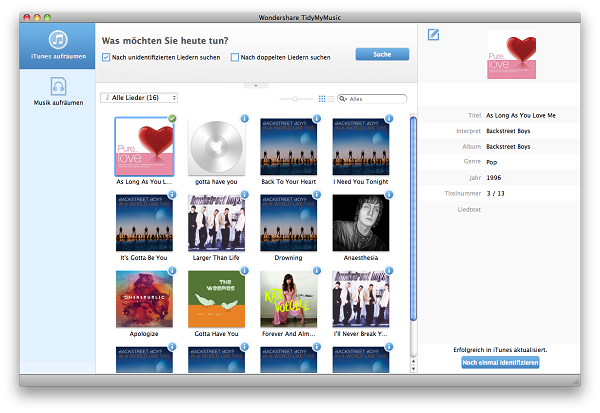The width and height of the screenshot is (600, 413).
Task: Click info icon on gotta have you
Action: coord(245,119)
